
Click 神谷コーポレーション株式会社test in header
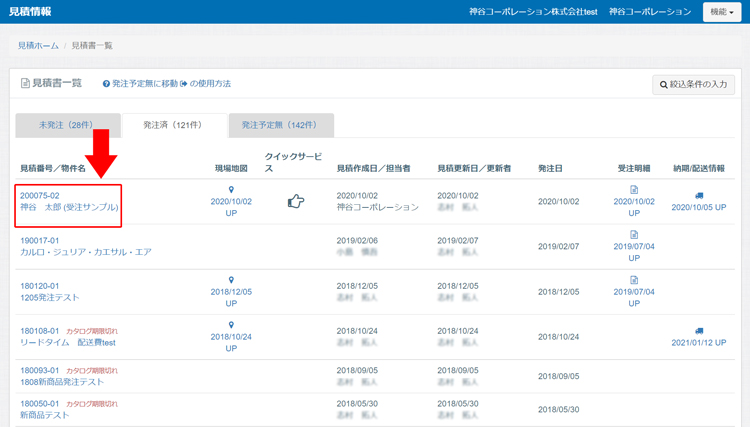pyautogui.click(x=533, y=11)
